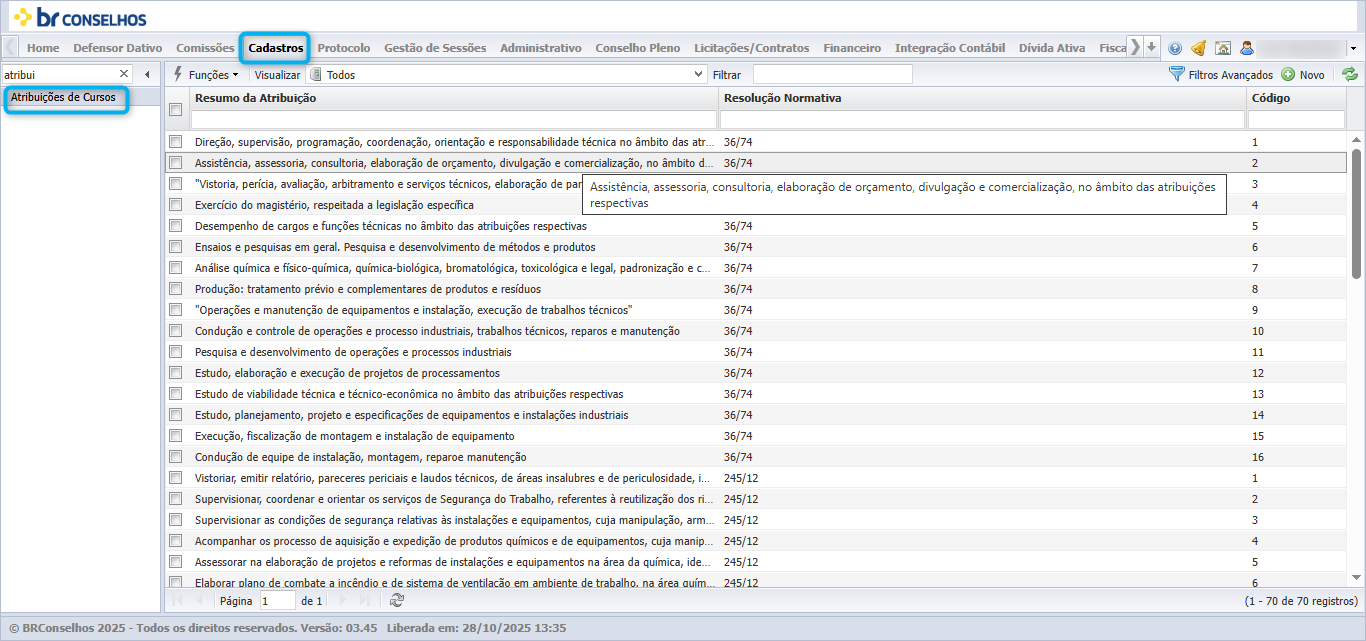Select row 'Análise química e físico-química'
Screen dimensions: 1366x641
tap(755, 268)
